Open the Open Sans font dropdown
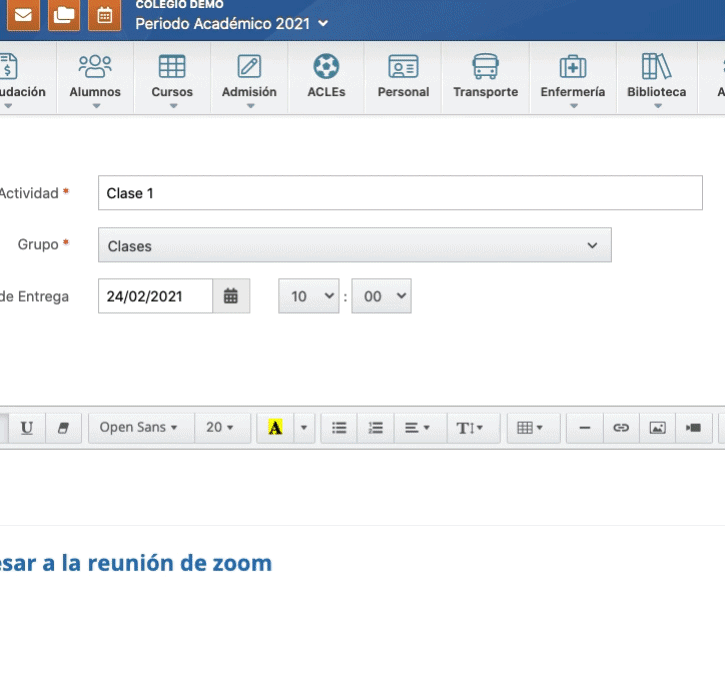This screenshot has width=725, height=687. pyautogui.click(x=138, y=427)
